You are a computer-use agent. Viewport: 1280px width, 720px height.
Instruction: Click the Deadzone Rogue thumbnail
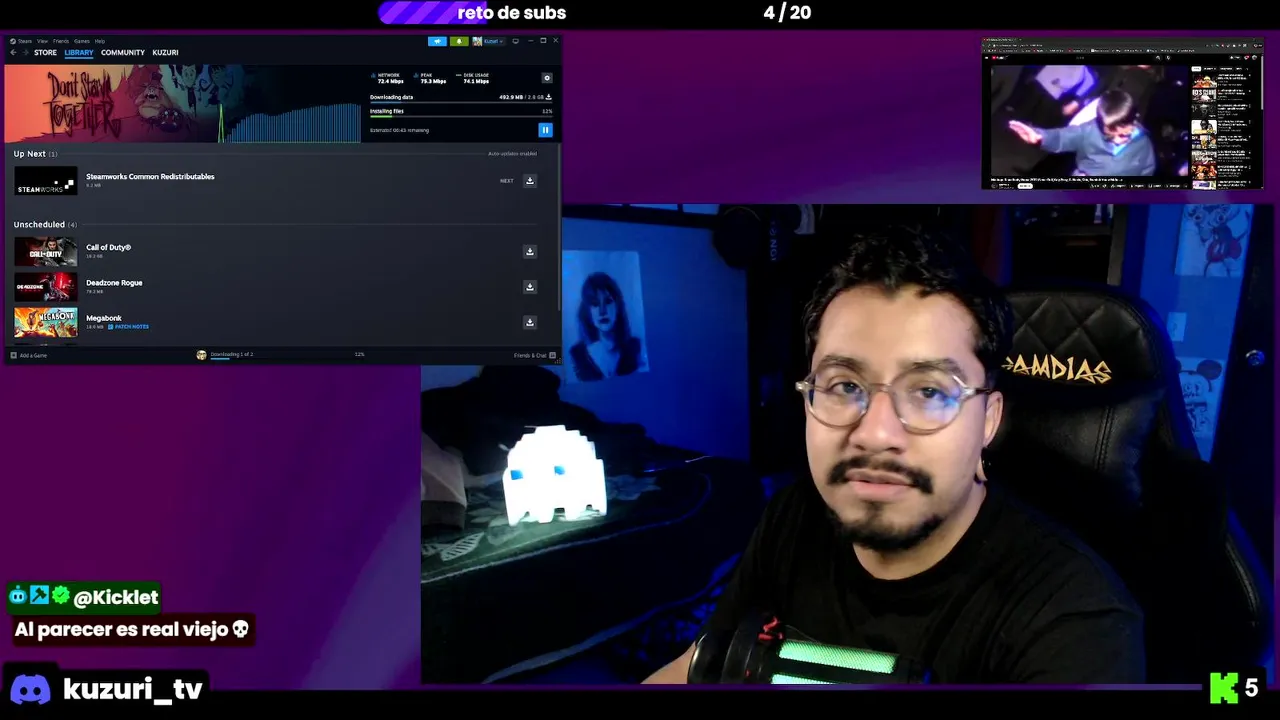pos(45,287)
